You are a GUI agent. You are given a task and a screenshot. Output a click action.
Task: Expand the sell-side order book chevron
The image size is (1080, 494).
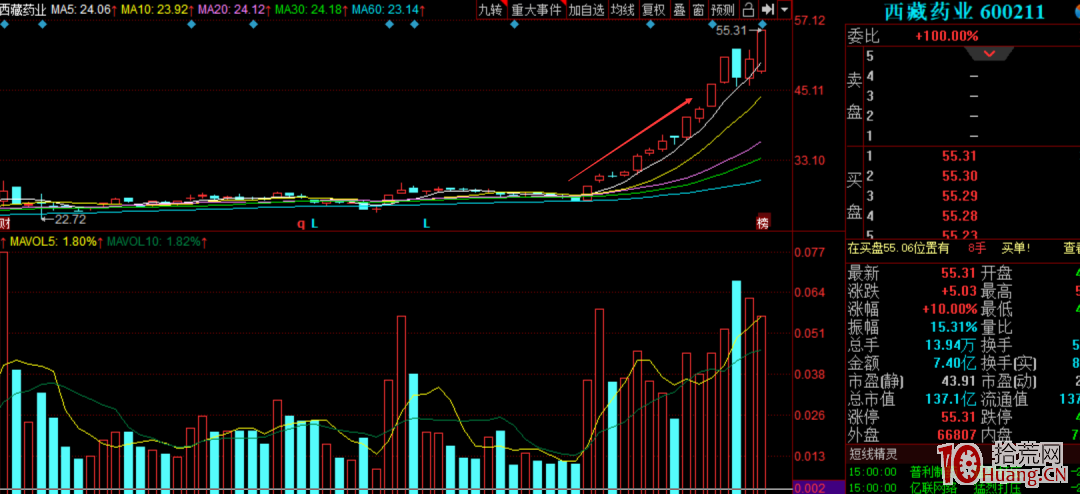[x=989, y=53]
